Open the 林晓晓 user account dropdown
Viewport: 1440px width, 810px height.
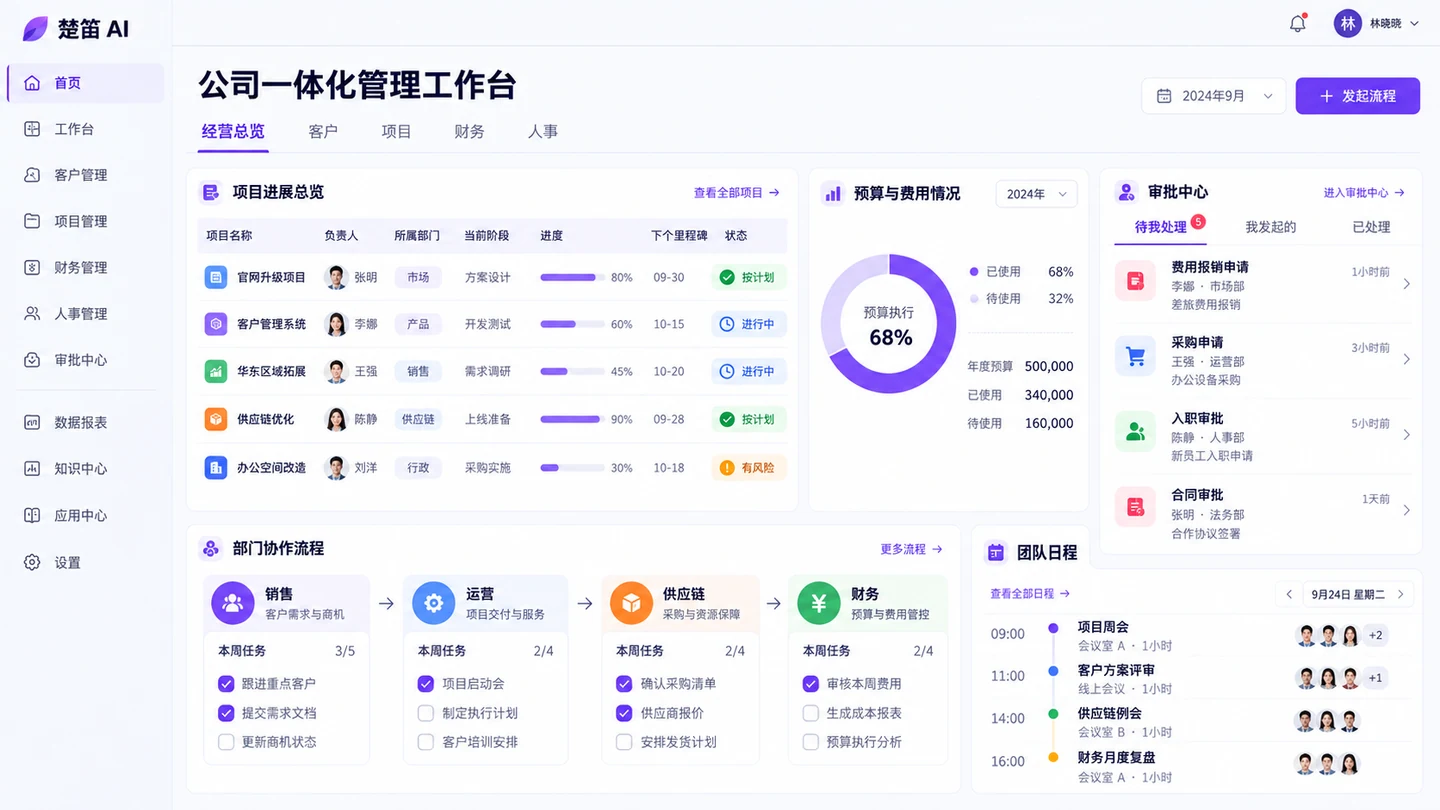(1377, 23)
